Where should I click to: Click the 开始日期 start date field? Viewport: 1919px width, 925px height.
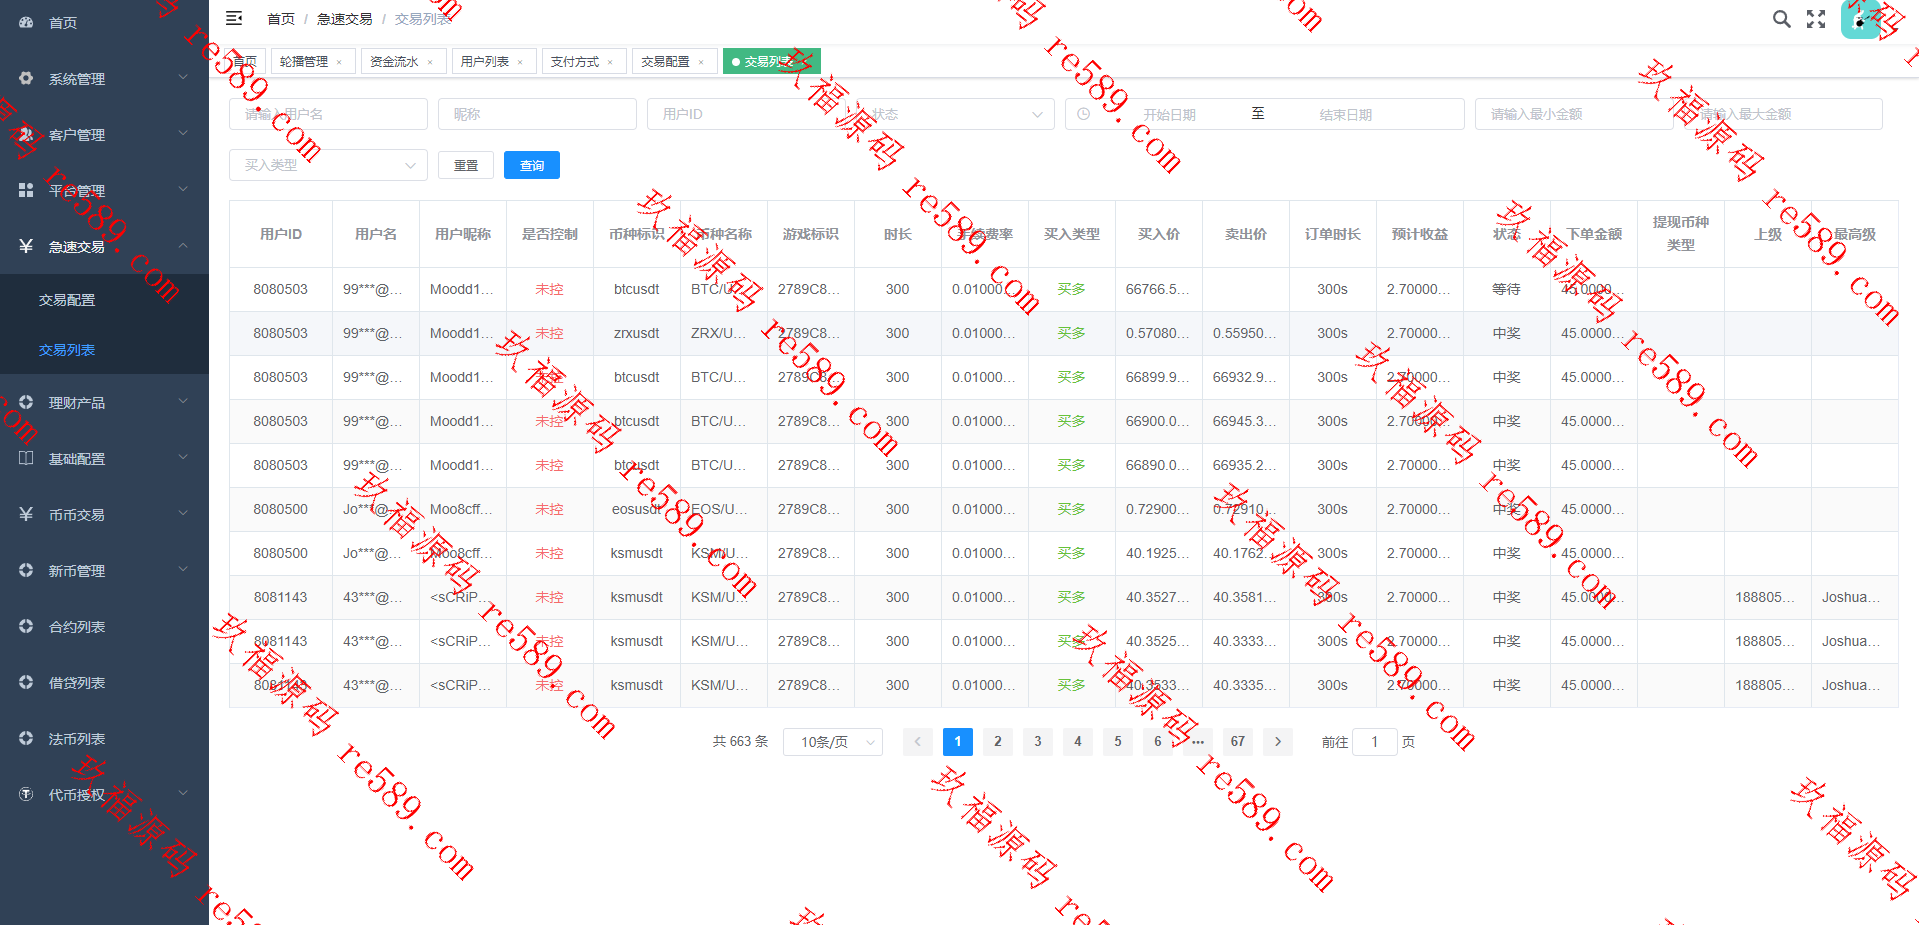coord(1170,115)
